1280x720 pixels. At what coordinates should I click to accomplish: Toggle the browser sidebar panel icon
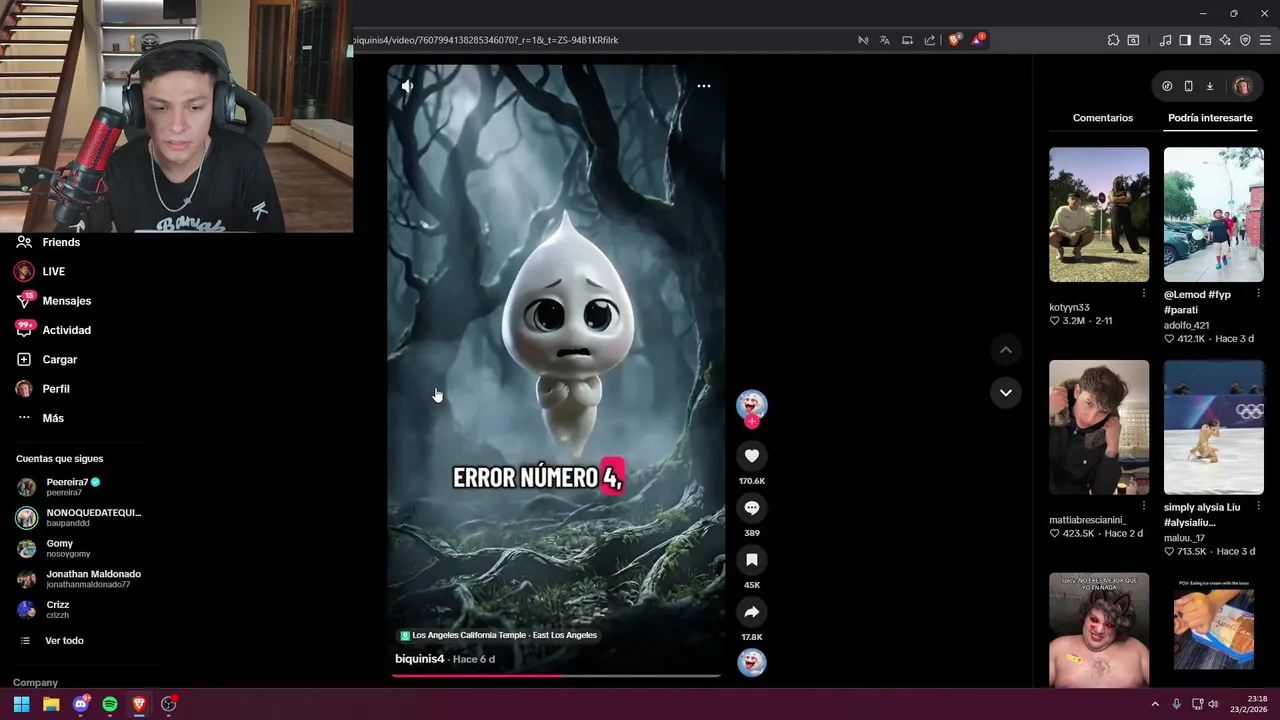point(1185,40)
